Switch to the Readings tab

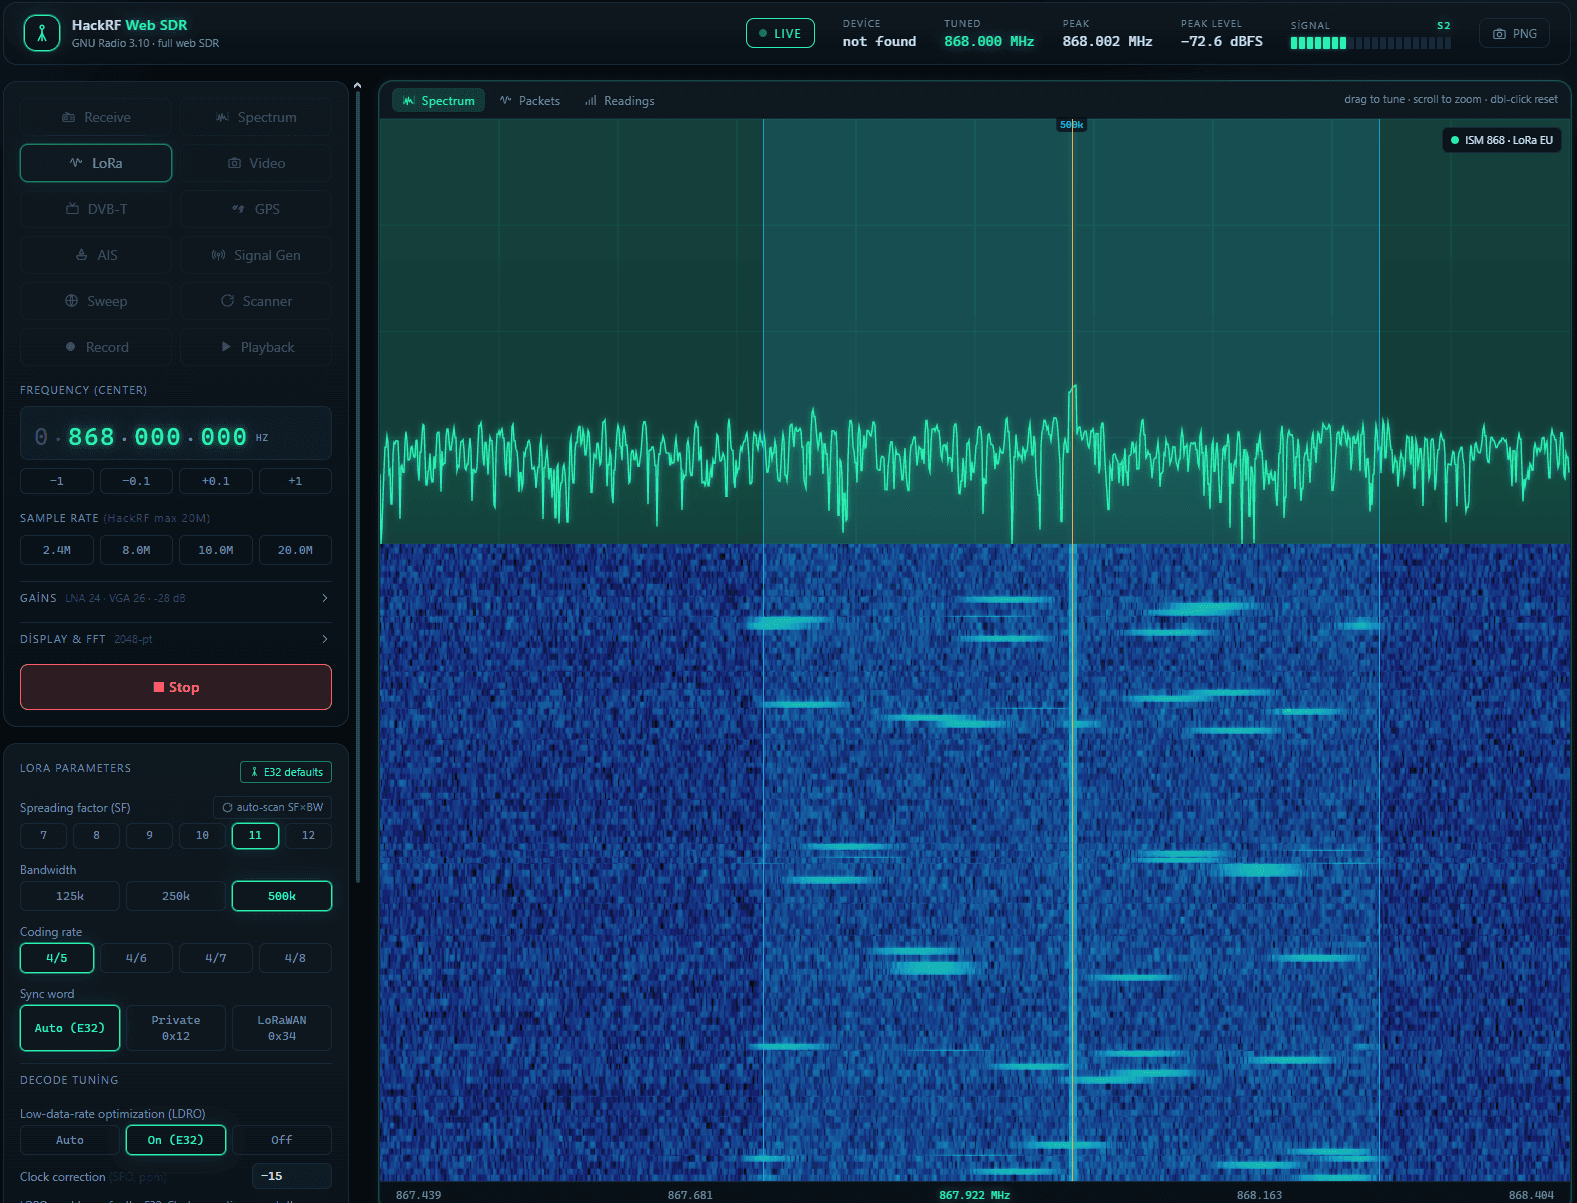click(x=620, y=101)
